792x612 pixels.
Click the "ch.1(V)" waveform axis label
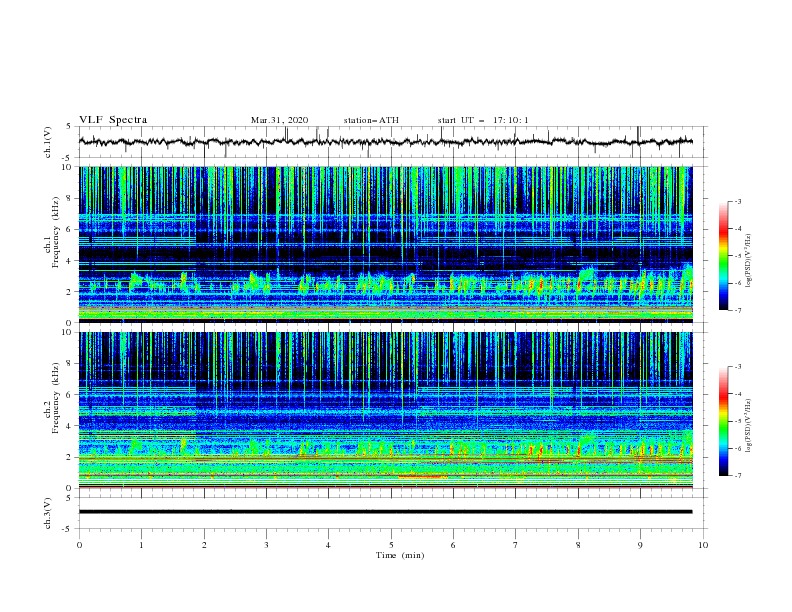[48, 142]
